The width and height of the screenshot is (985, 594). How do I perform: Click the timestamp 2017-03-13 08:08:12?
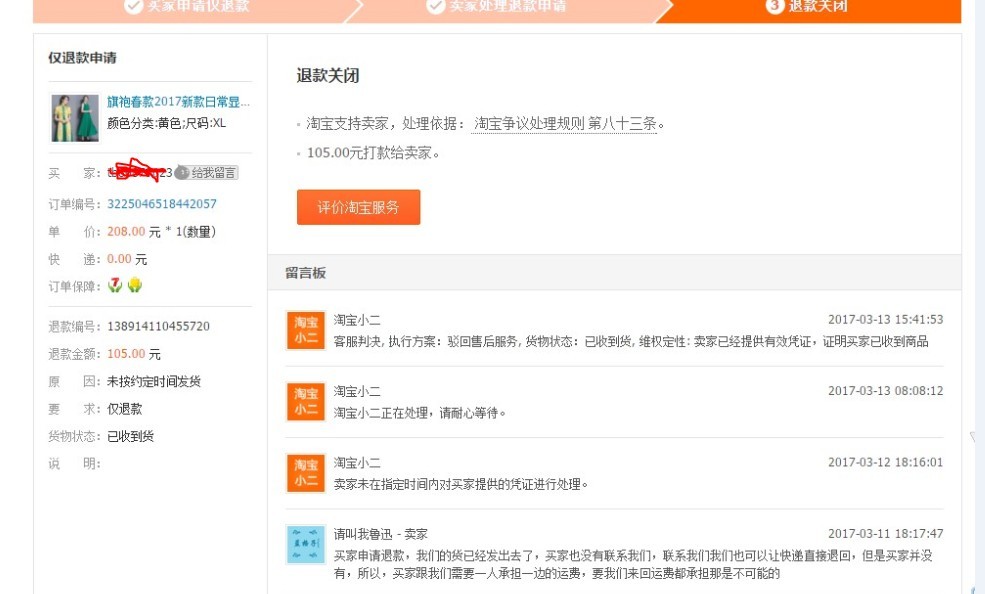(x=886, y=391)
